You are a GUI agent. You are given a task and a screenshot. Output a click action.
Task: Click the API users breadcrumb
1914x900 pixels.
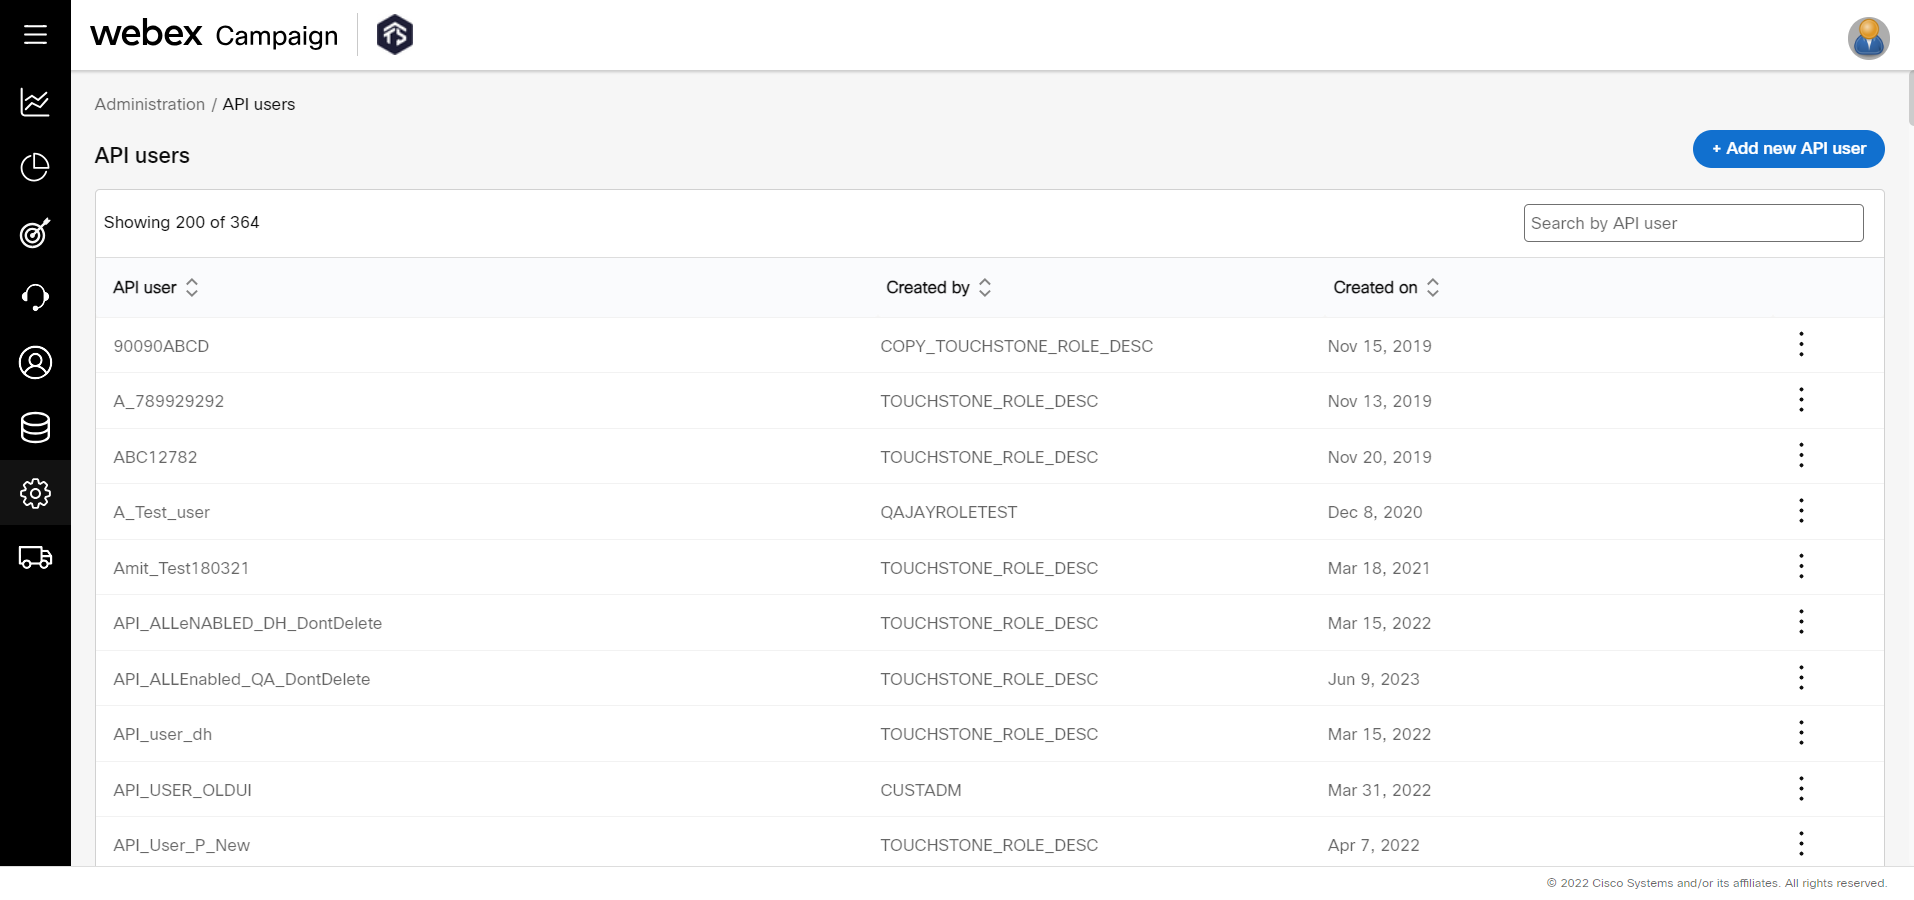259,104
